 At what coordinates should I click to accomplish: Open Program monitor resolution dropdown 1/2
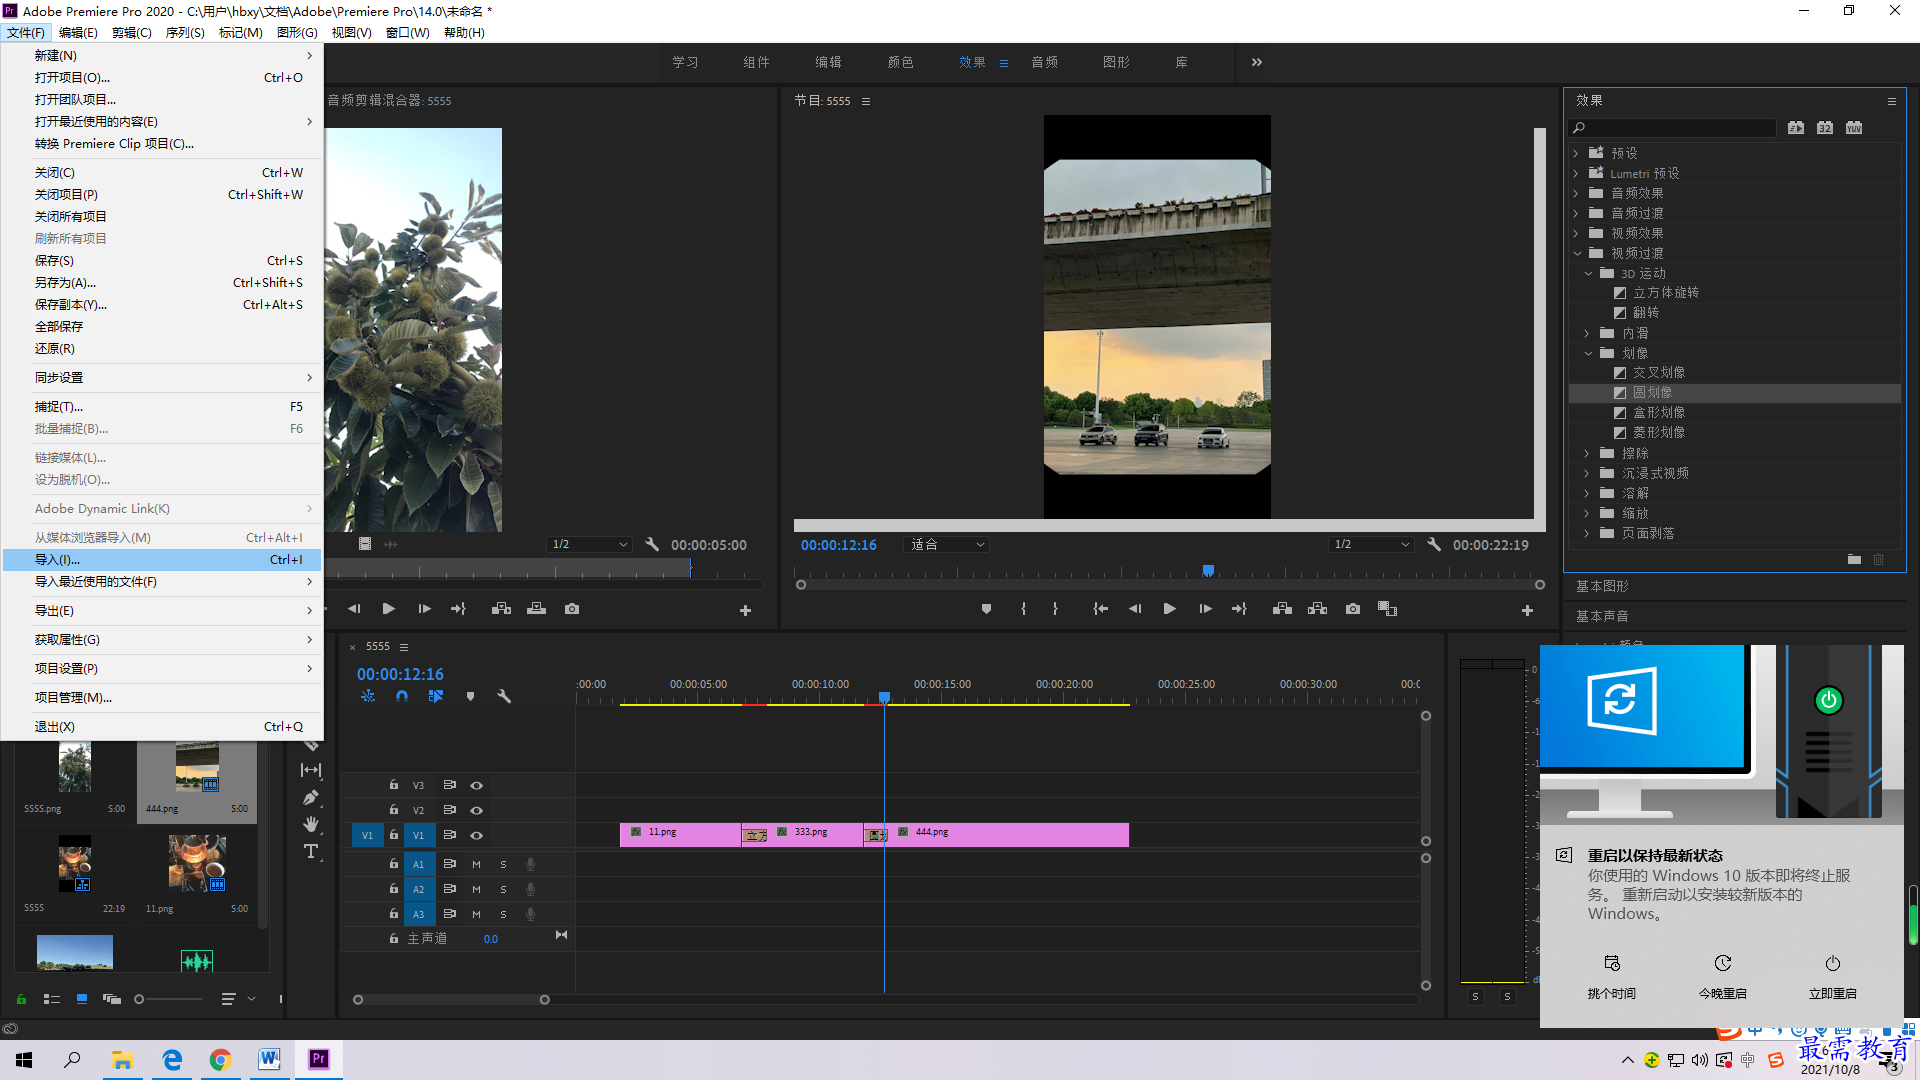(x=1371, y=544)
